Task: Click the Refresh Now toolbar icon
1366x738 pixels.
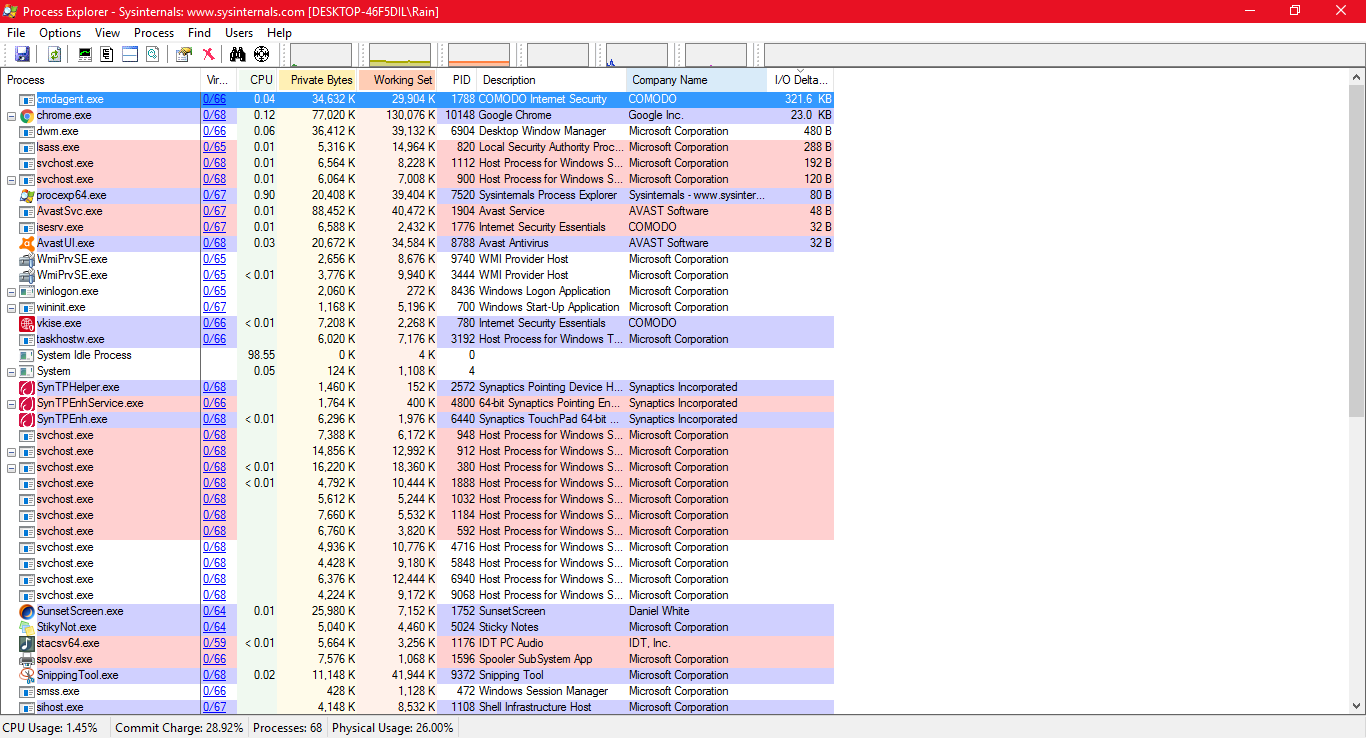Action: pos(54,54)
